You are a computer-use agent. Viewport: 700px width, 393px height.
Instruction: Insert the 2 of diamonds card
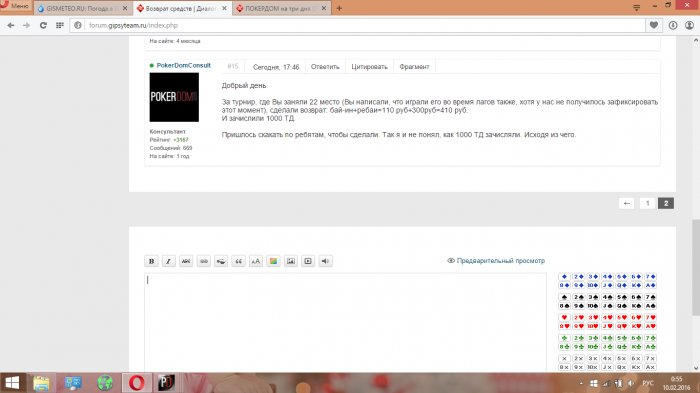pos(579,276)
